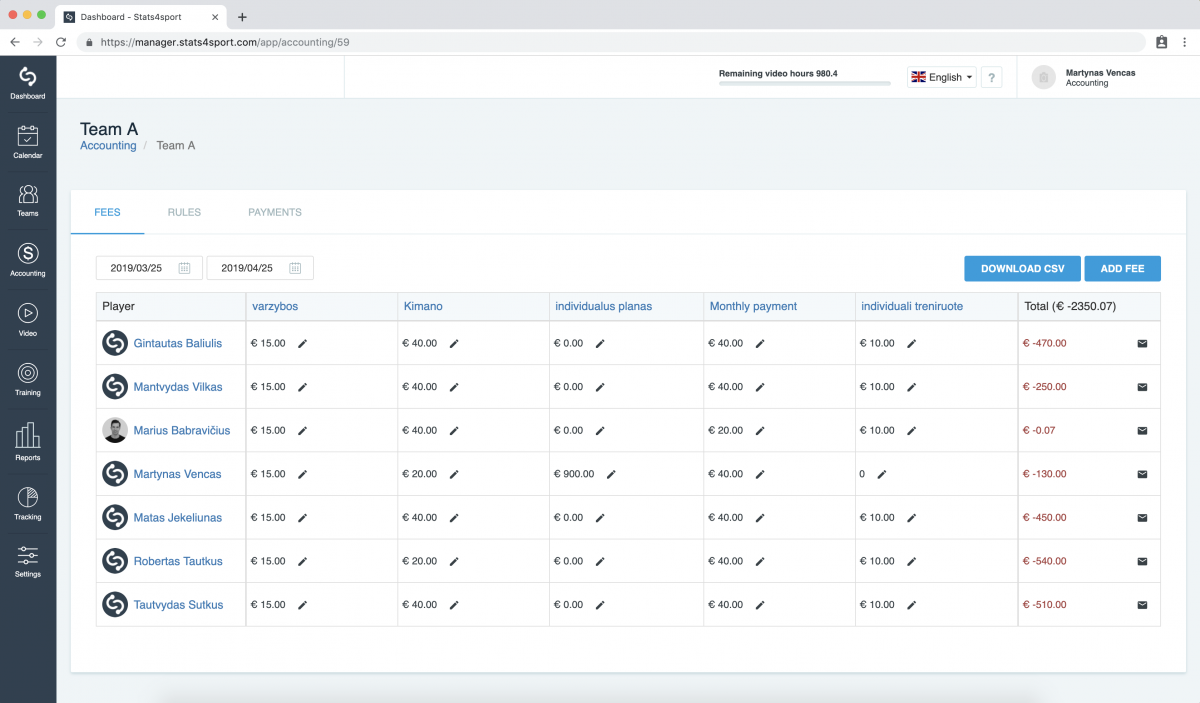Reload the page with browser refresh
The image size is (1200, 703).
(61, 42)
